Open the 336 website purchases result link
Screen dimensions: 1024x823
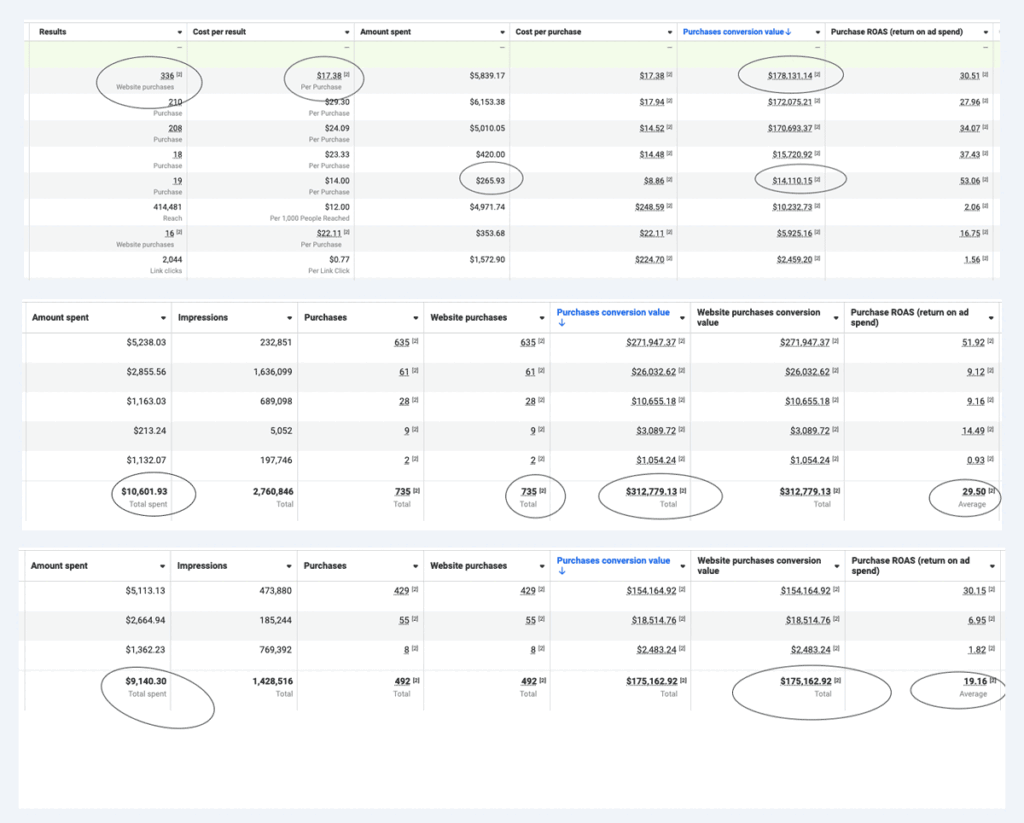tap(166, 76)
